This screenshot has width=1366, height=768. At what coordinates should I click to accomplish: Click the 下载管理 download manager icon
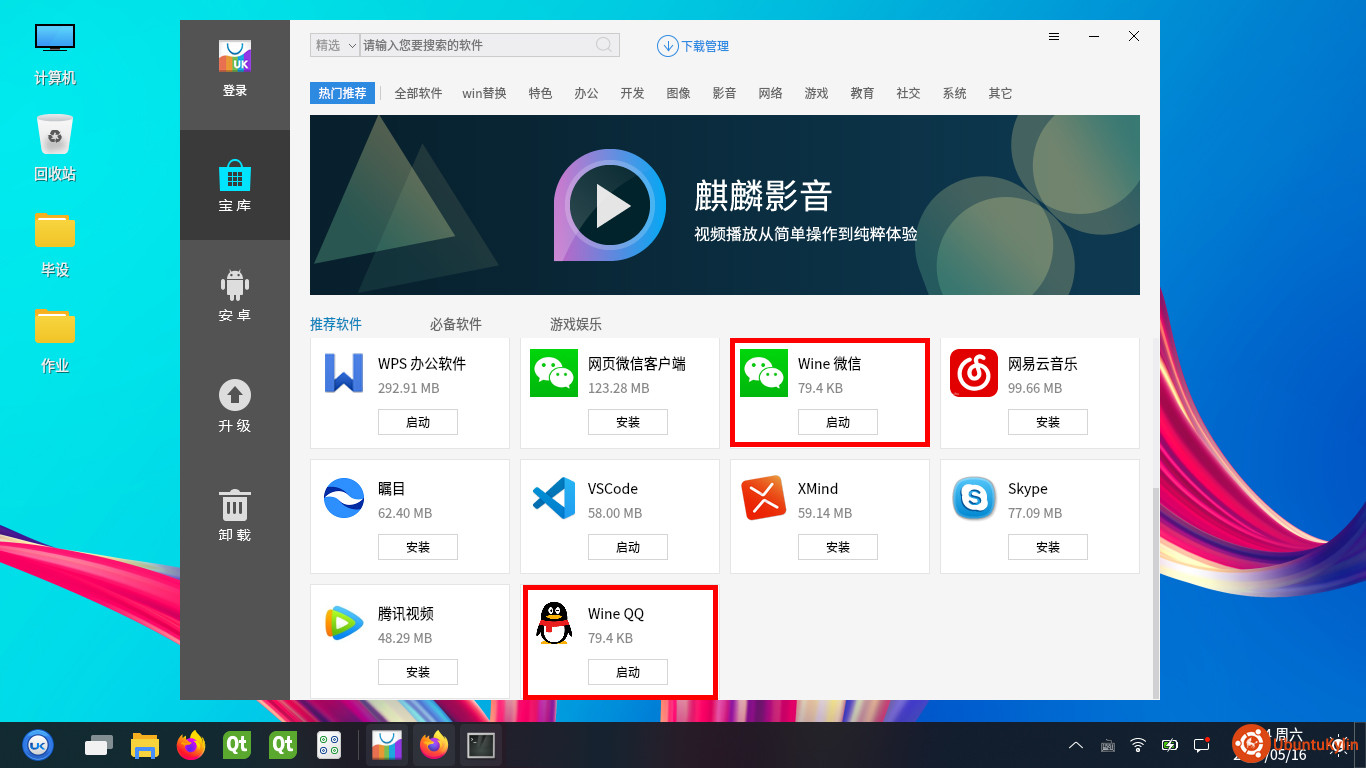(667, 46)
